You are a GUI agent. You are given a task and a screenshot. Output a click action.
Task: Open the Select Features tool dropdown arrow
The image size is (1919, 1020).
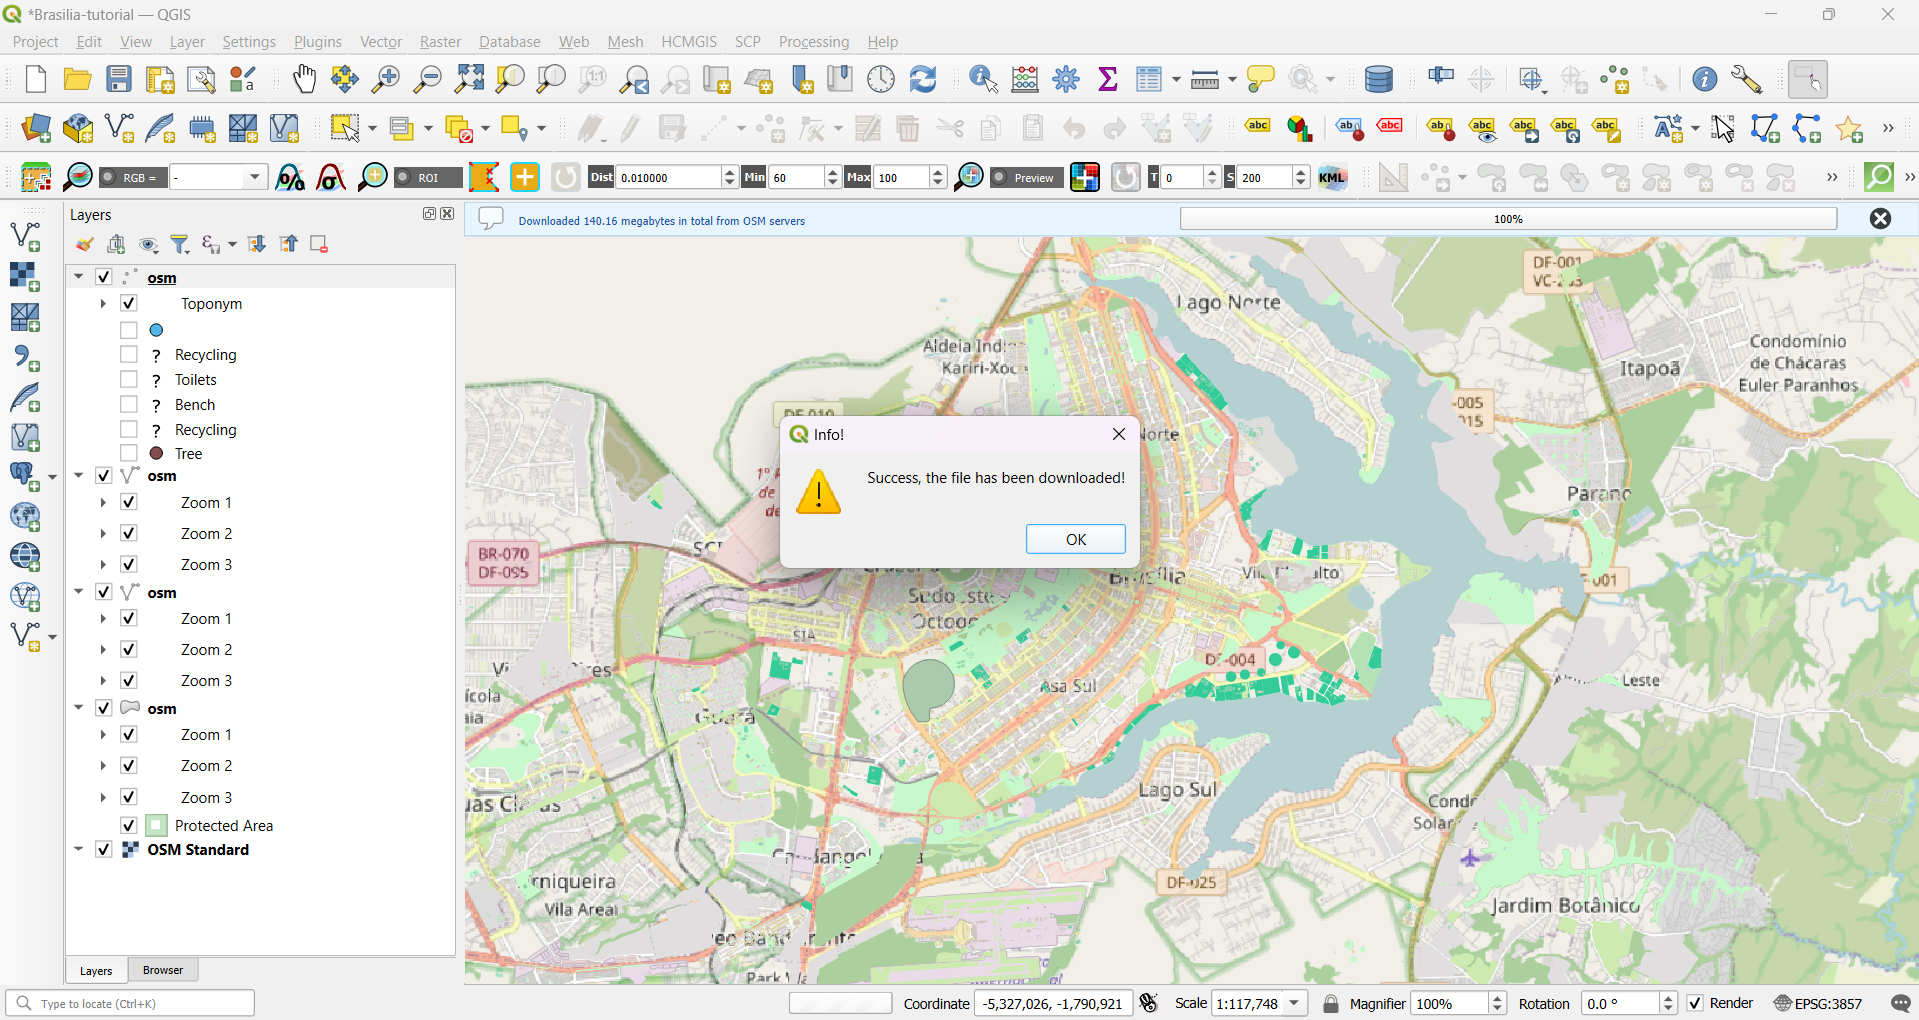(x=372, y=128)
